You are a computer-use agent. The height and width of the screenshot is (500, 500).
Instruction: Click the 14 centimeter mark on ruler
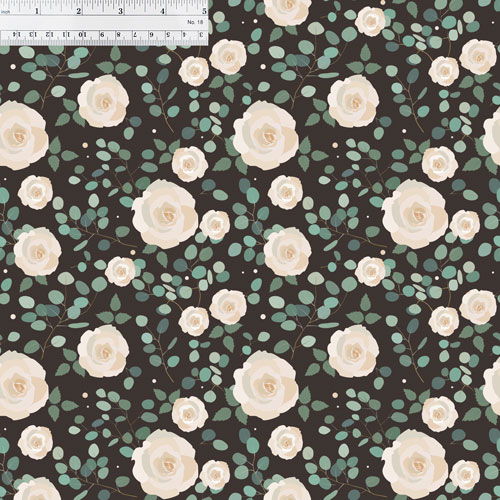(x=17, y=34)
